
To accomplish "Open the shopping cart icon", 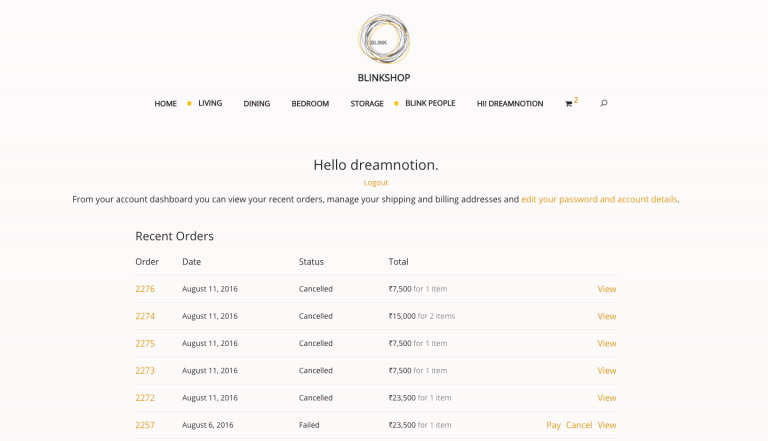I will (x=569, y=104).
